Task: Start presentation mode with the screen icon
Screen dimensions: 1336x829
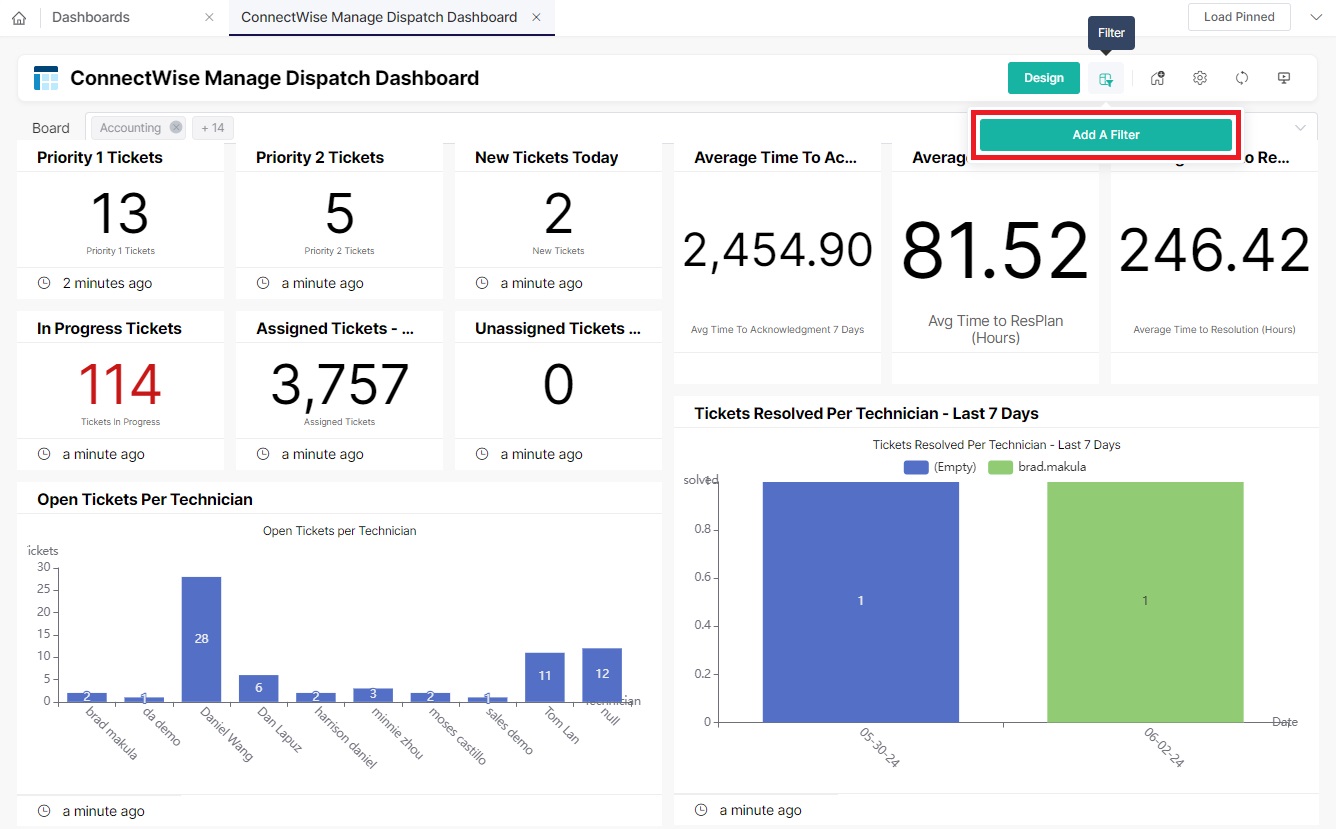Action: (1283, 77)
